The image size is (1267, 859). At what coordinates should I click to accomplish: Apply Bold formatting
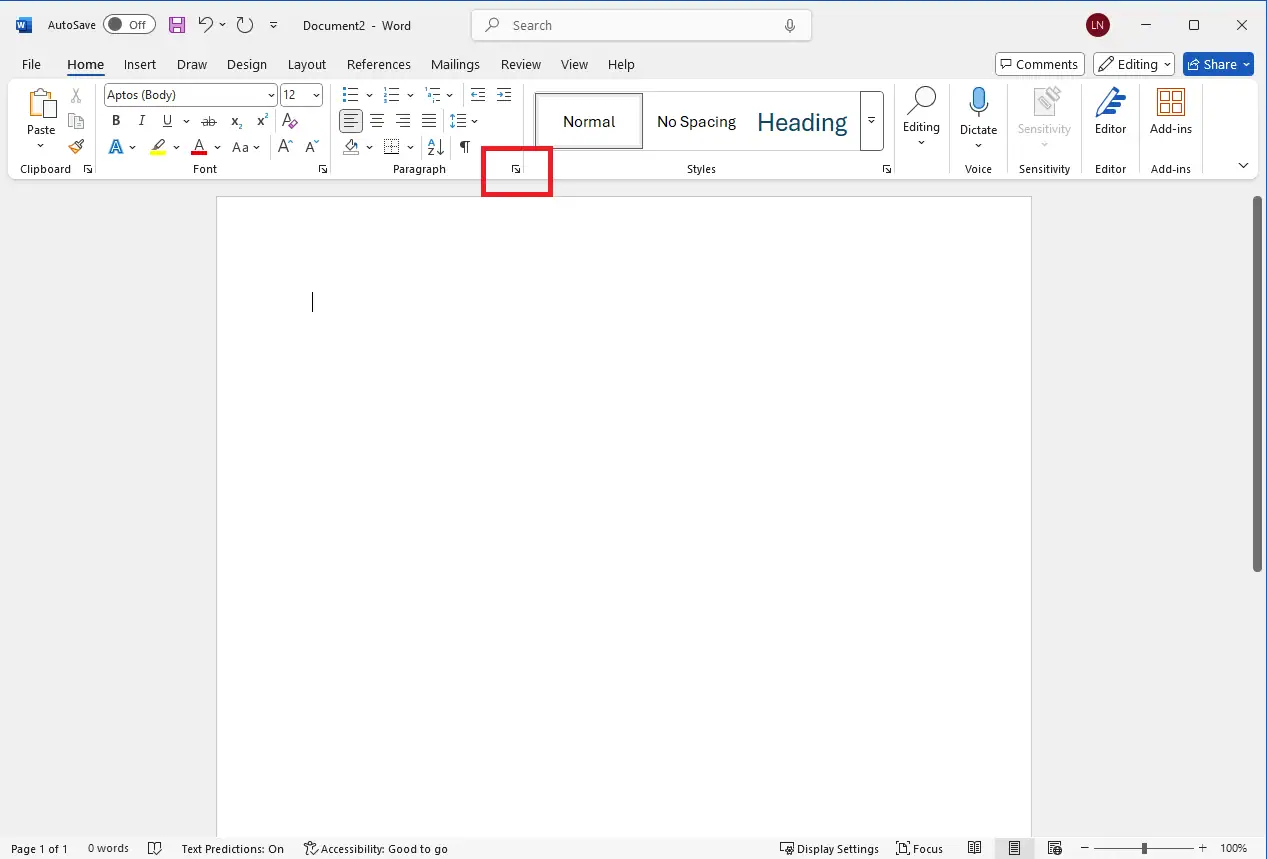116,121
